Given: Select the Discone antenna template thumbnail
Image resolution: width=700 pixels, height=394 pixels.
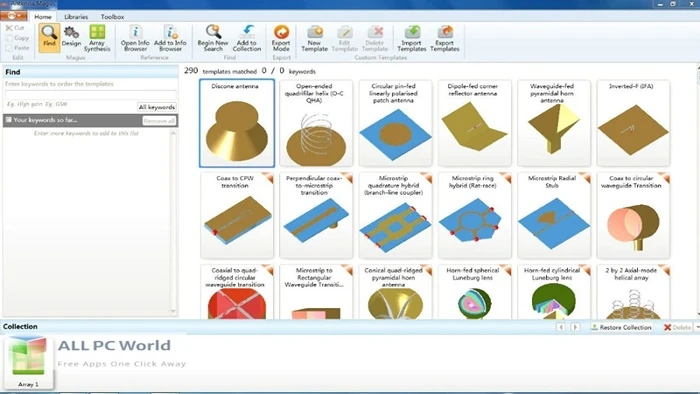Looking at the screenshot, I should (x=237, y=123).
